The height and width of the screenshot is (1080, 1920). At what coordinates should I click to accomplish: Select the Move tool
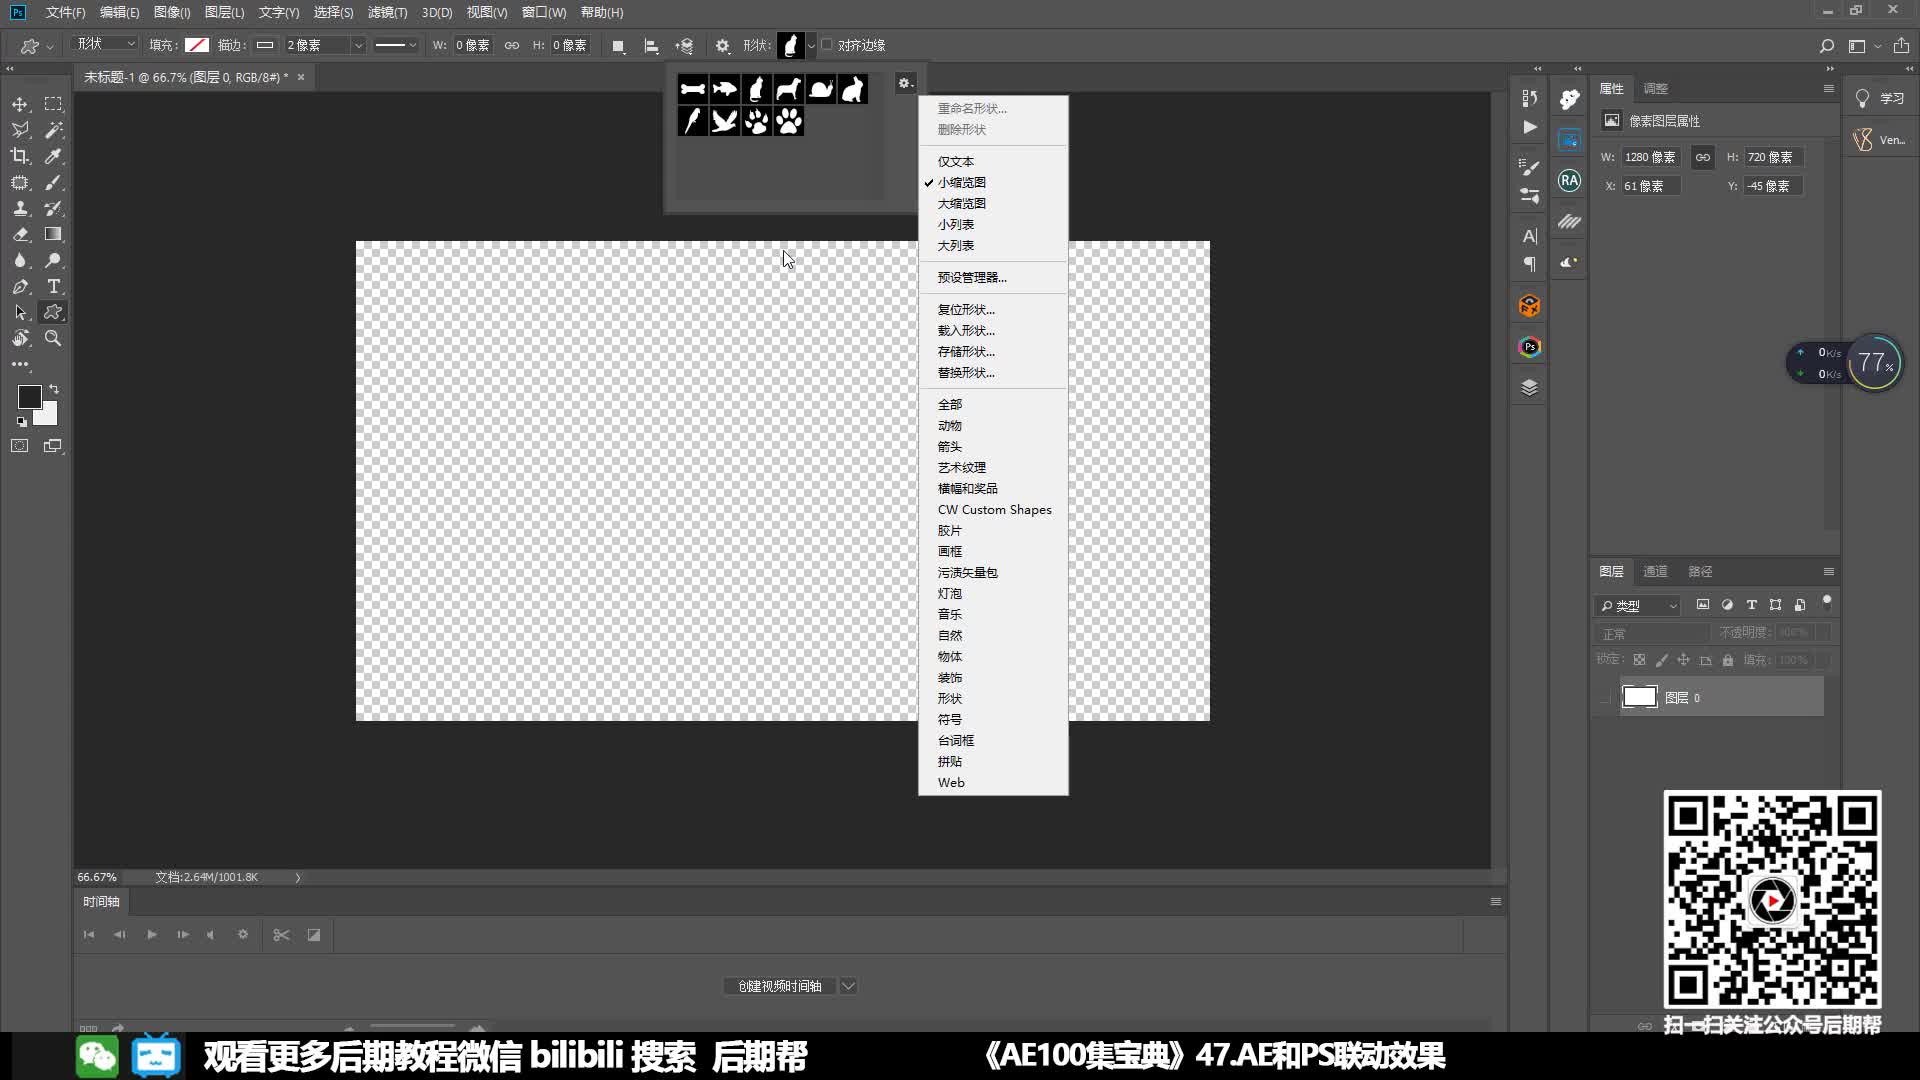(x=20, y=103)
